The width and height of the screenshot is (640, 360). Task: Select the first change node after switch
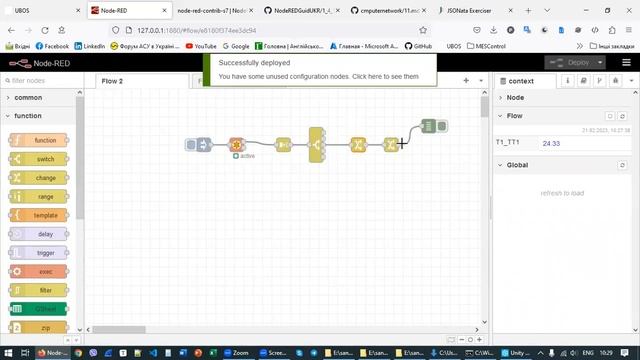point(358,144)
